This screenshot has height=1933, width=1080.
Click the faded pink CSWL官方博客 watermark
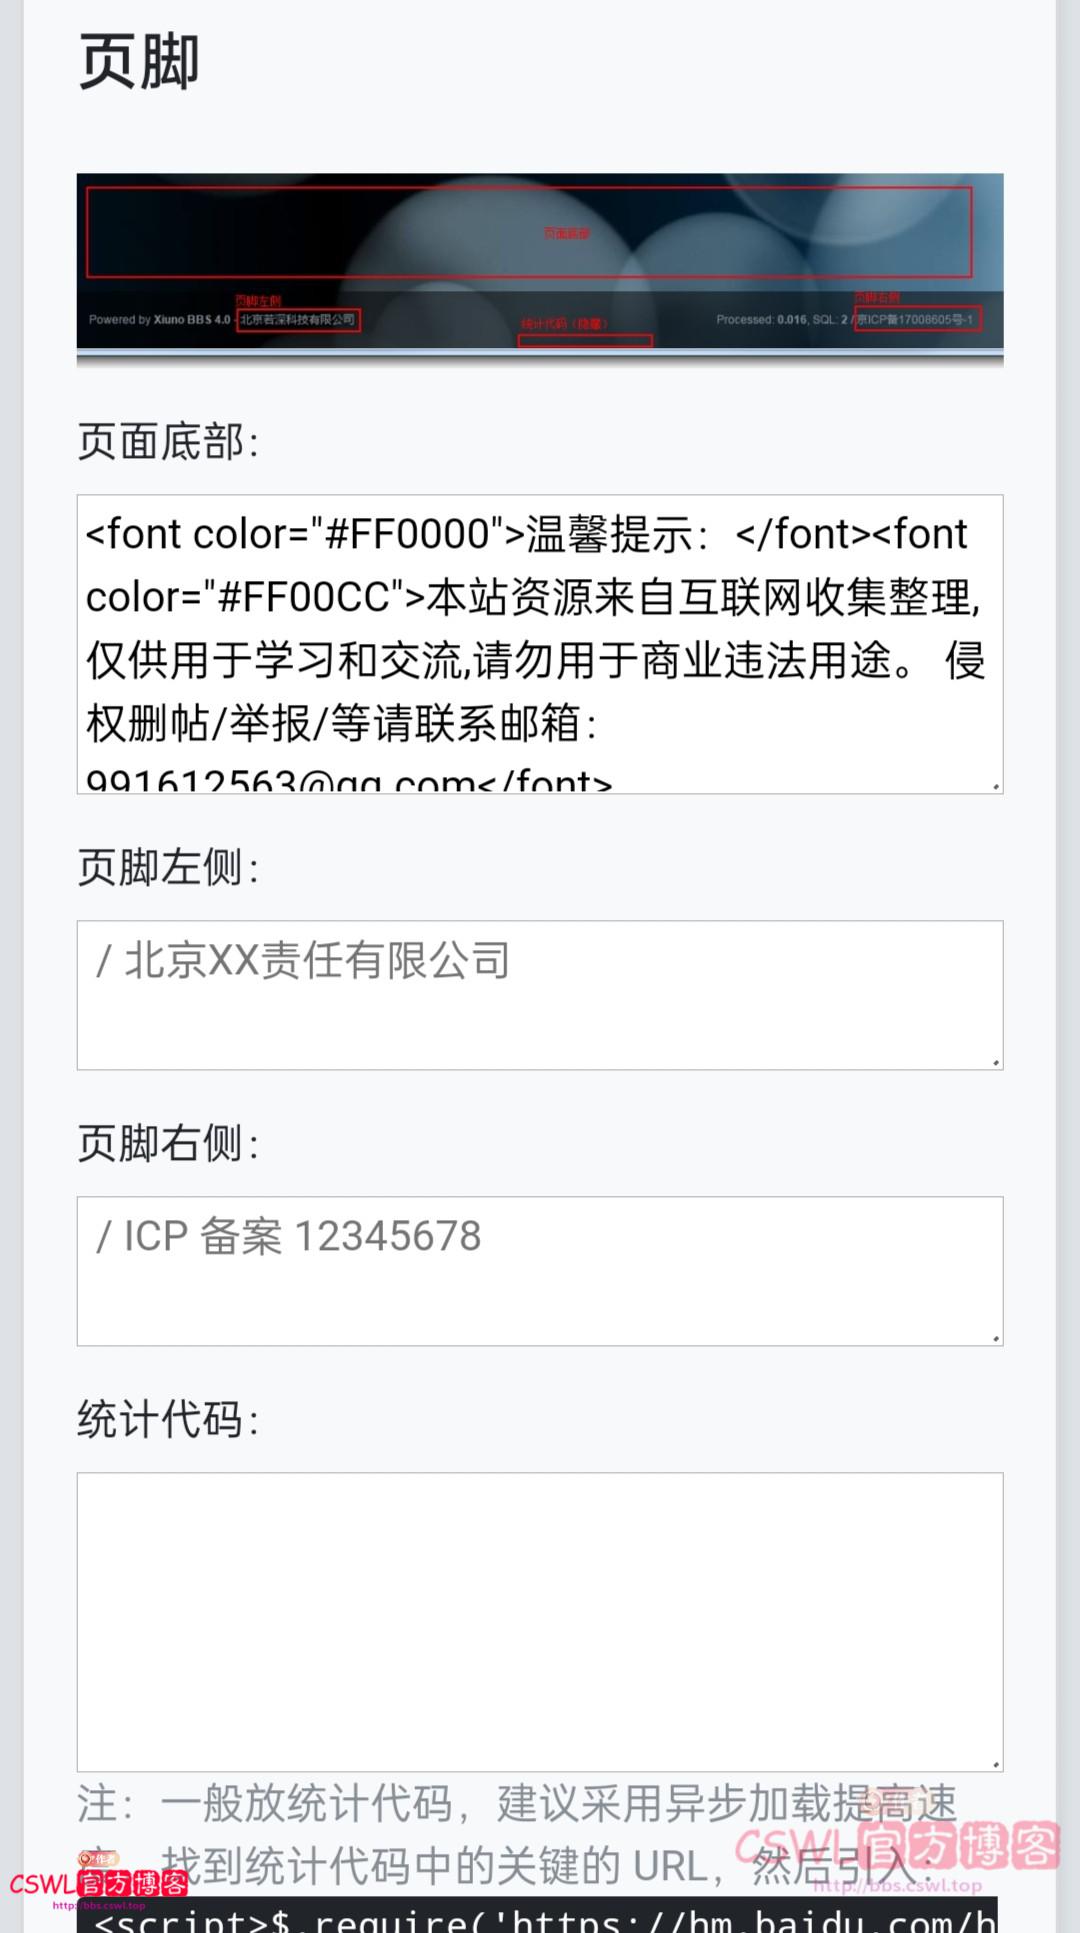pos(897,1846)
